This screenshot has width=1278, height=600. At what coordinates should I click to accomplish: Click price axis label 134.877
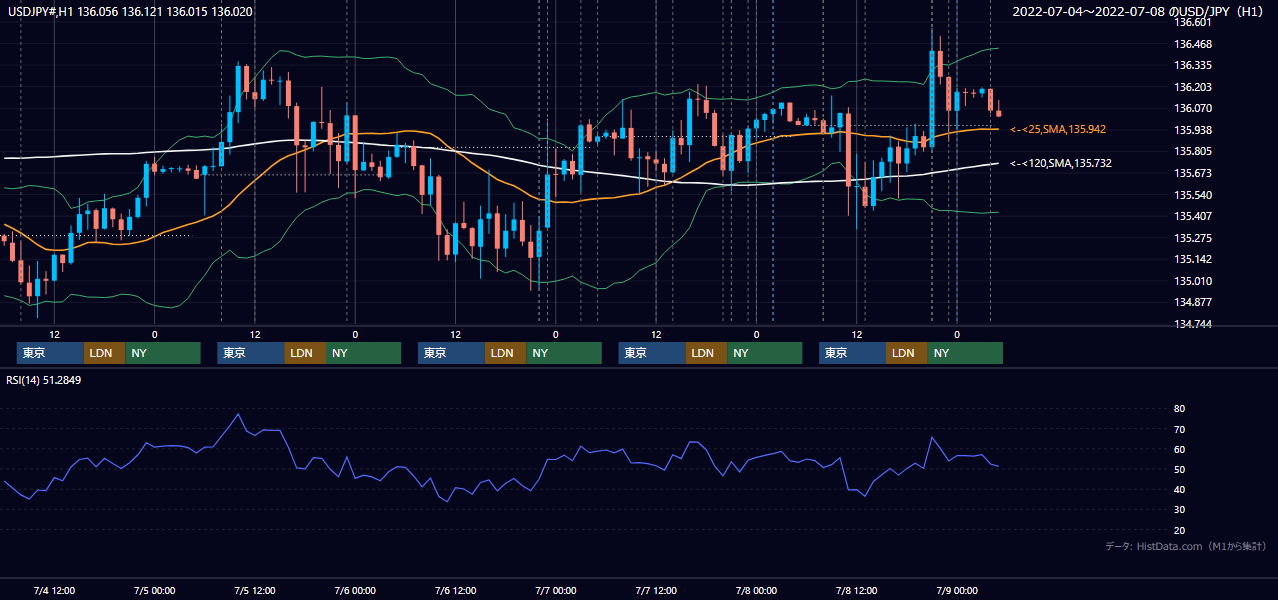click(x=1195, y=302)
